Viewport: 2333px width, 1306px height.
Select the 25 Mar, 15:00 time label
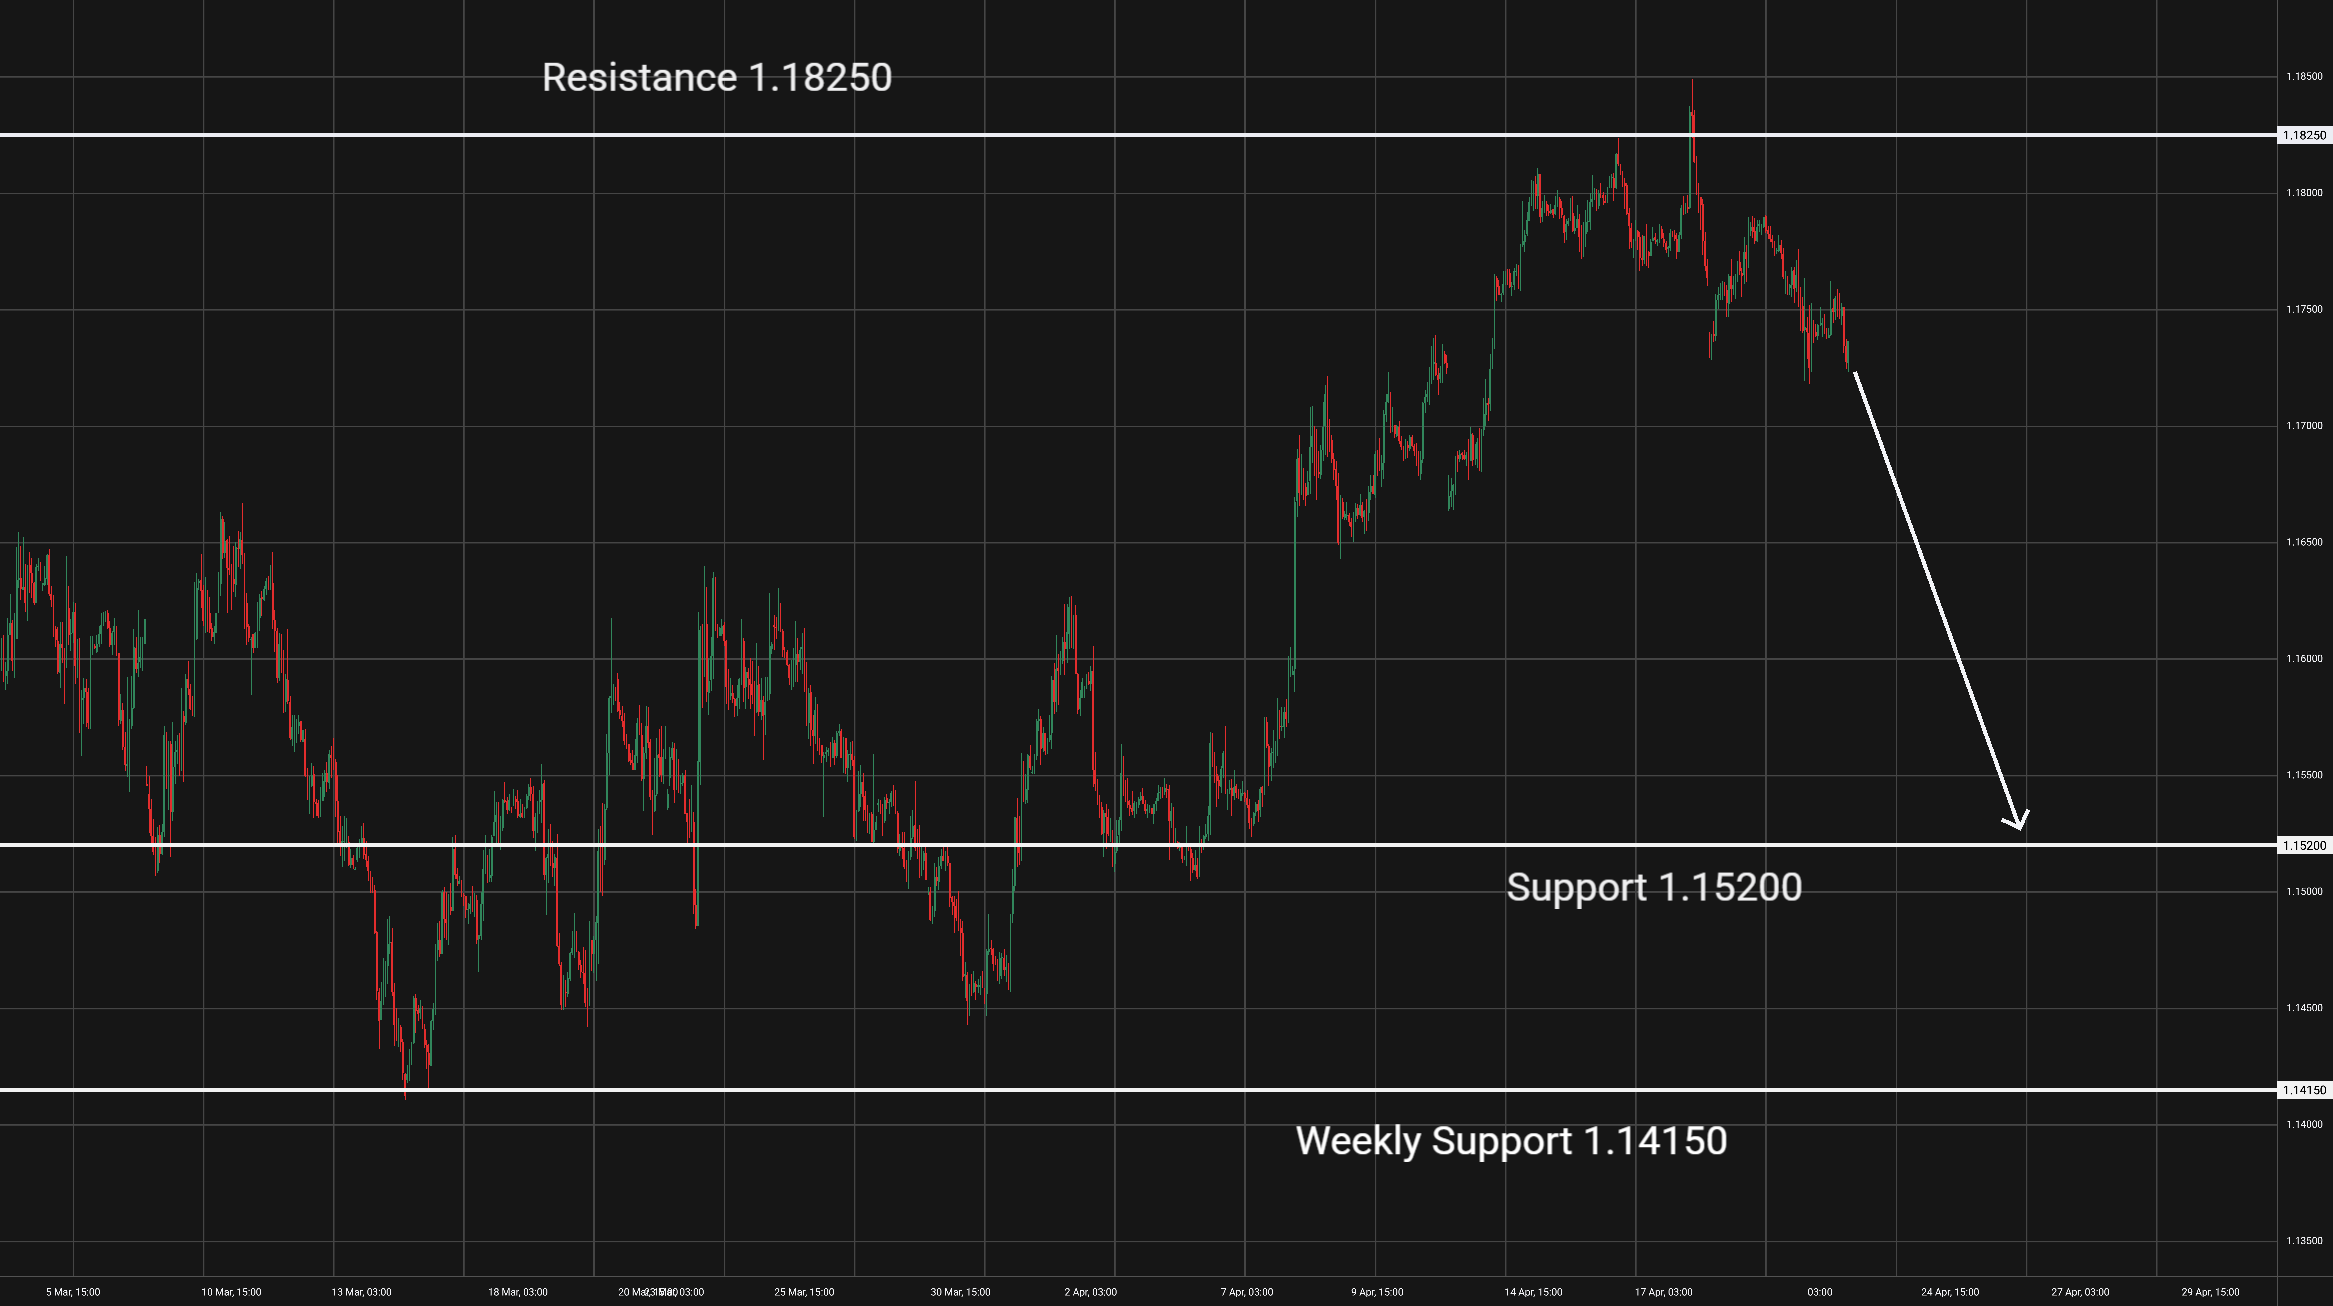point(804,1292)
